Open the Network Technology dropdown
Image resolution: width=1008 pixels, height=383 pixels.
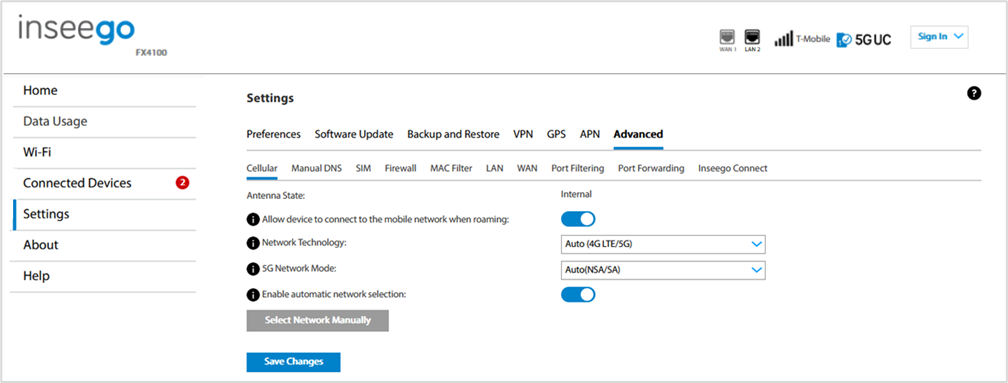click(663, 244)
